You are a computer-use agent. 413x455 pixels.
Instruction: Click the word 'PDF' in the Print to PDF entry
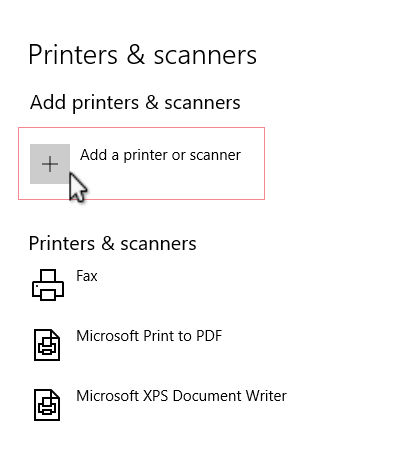tap(209, 336)
